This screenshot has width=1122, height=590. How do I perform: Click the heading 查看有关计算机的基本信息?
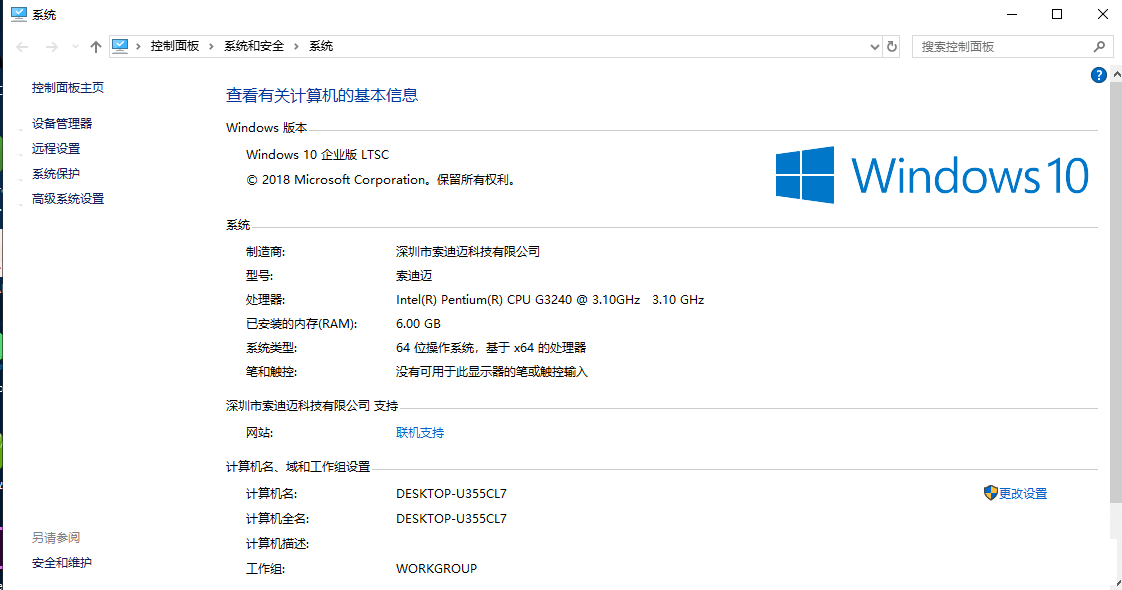pos(322,95)
